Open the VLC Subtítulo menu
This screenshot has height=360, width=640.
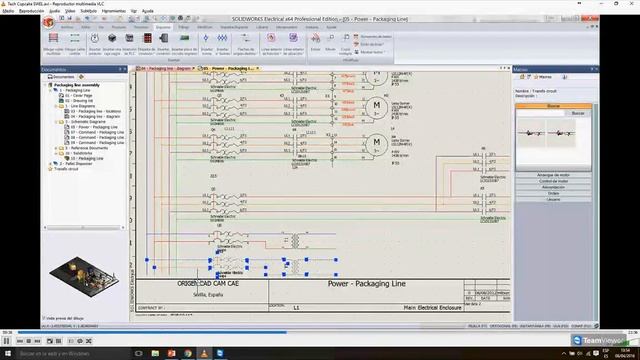[89, 11]
